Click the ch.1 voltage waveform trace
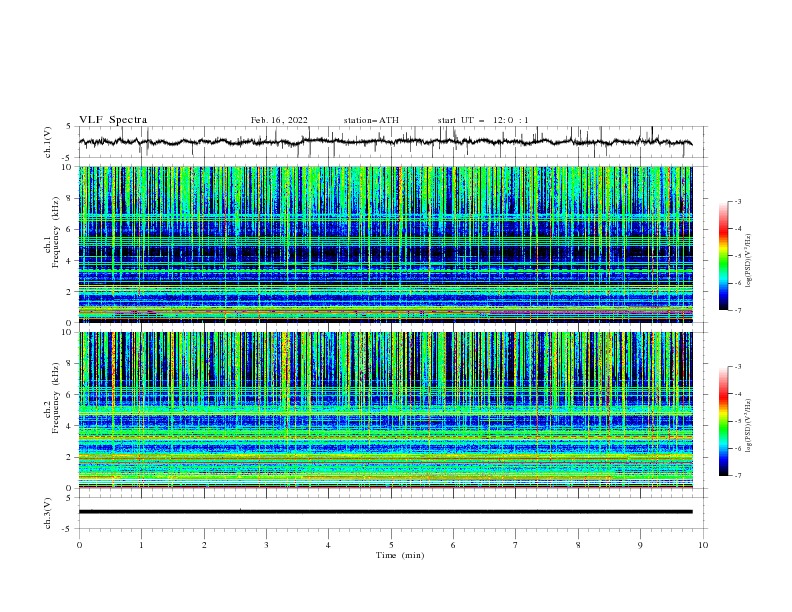 point(385,142)
